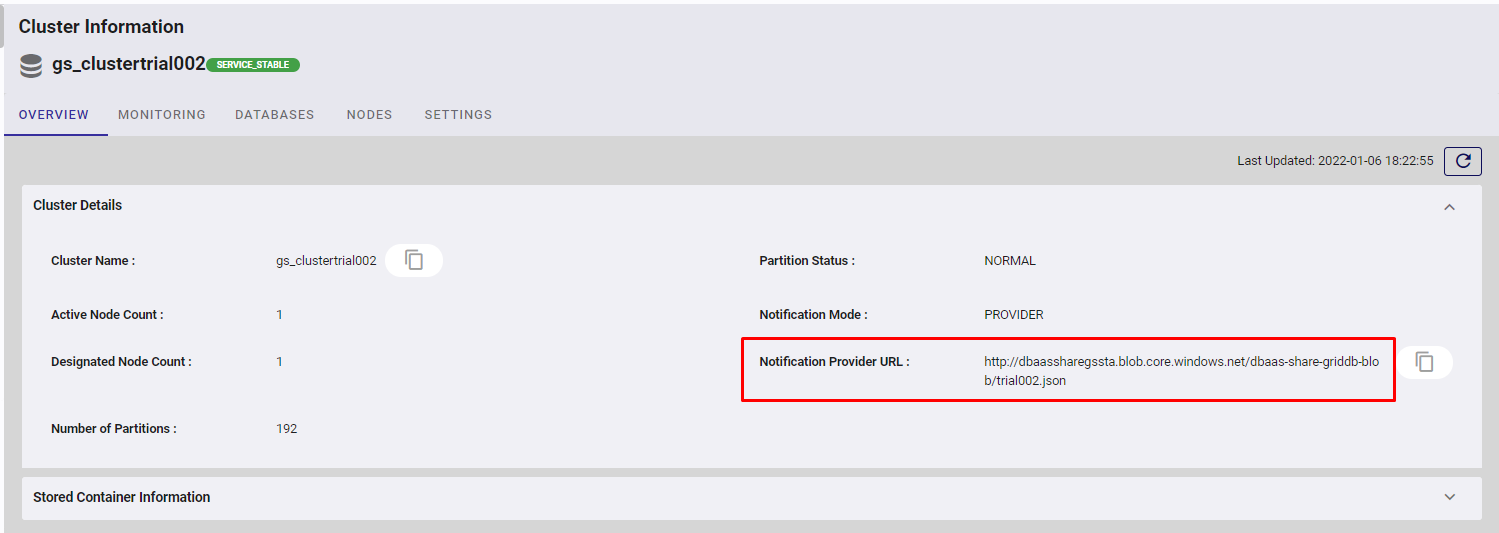Click the NORMAL partition status value
Screen dimensions: 1499x533
pyautogui.click(x=1010, y=261)
